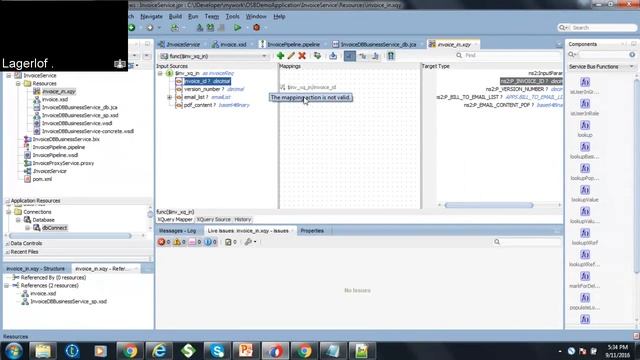Viewport: 640px width, 360px height.
Task: Switch to the InvoiceService editor tab
Action: 179,44
